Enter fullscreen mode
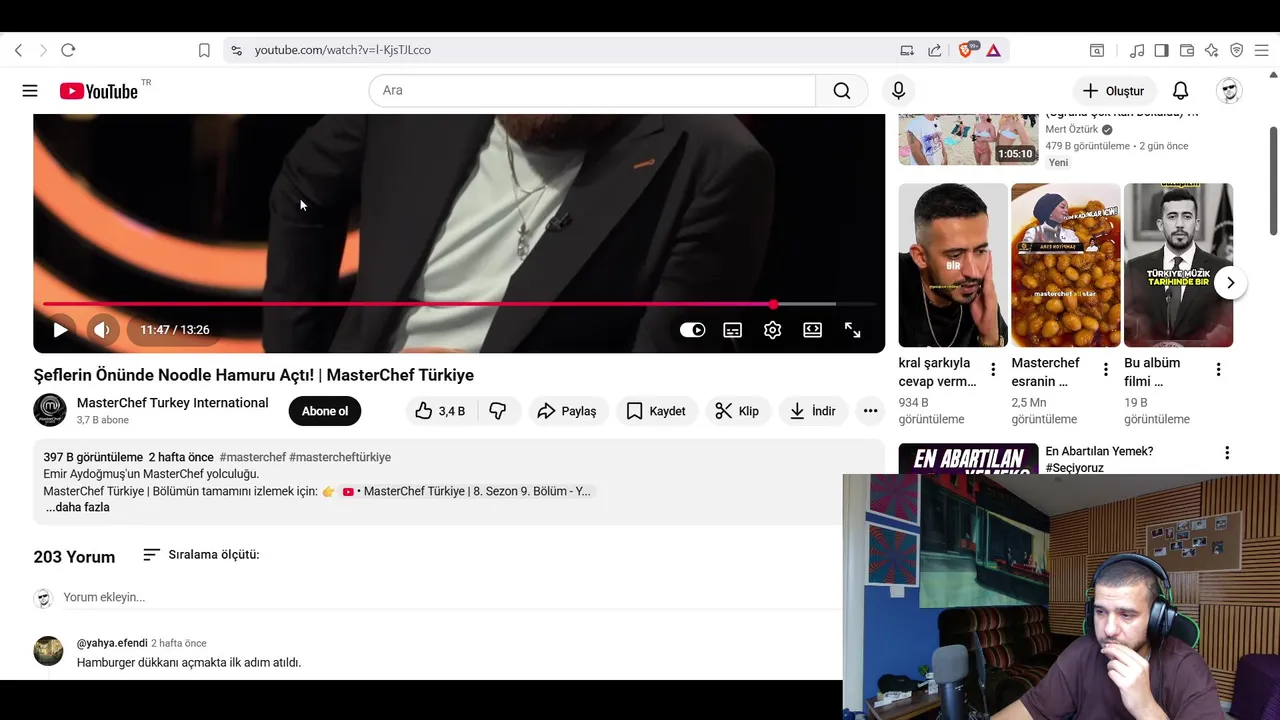 [x=852, y=330]
